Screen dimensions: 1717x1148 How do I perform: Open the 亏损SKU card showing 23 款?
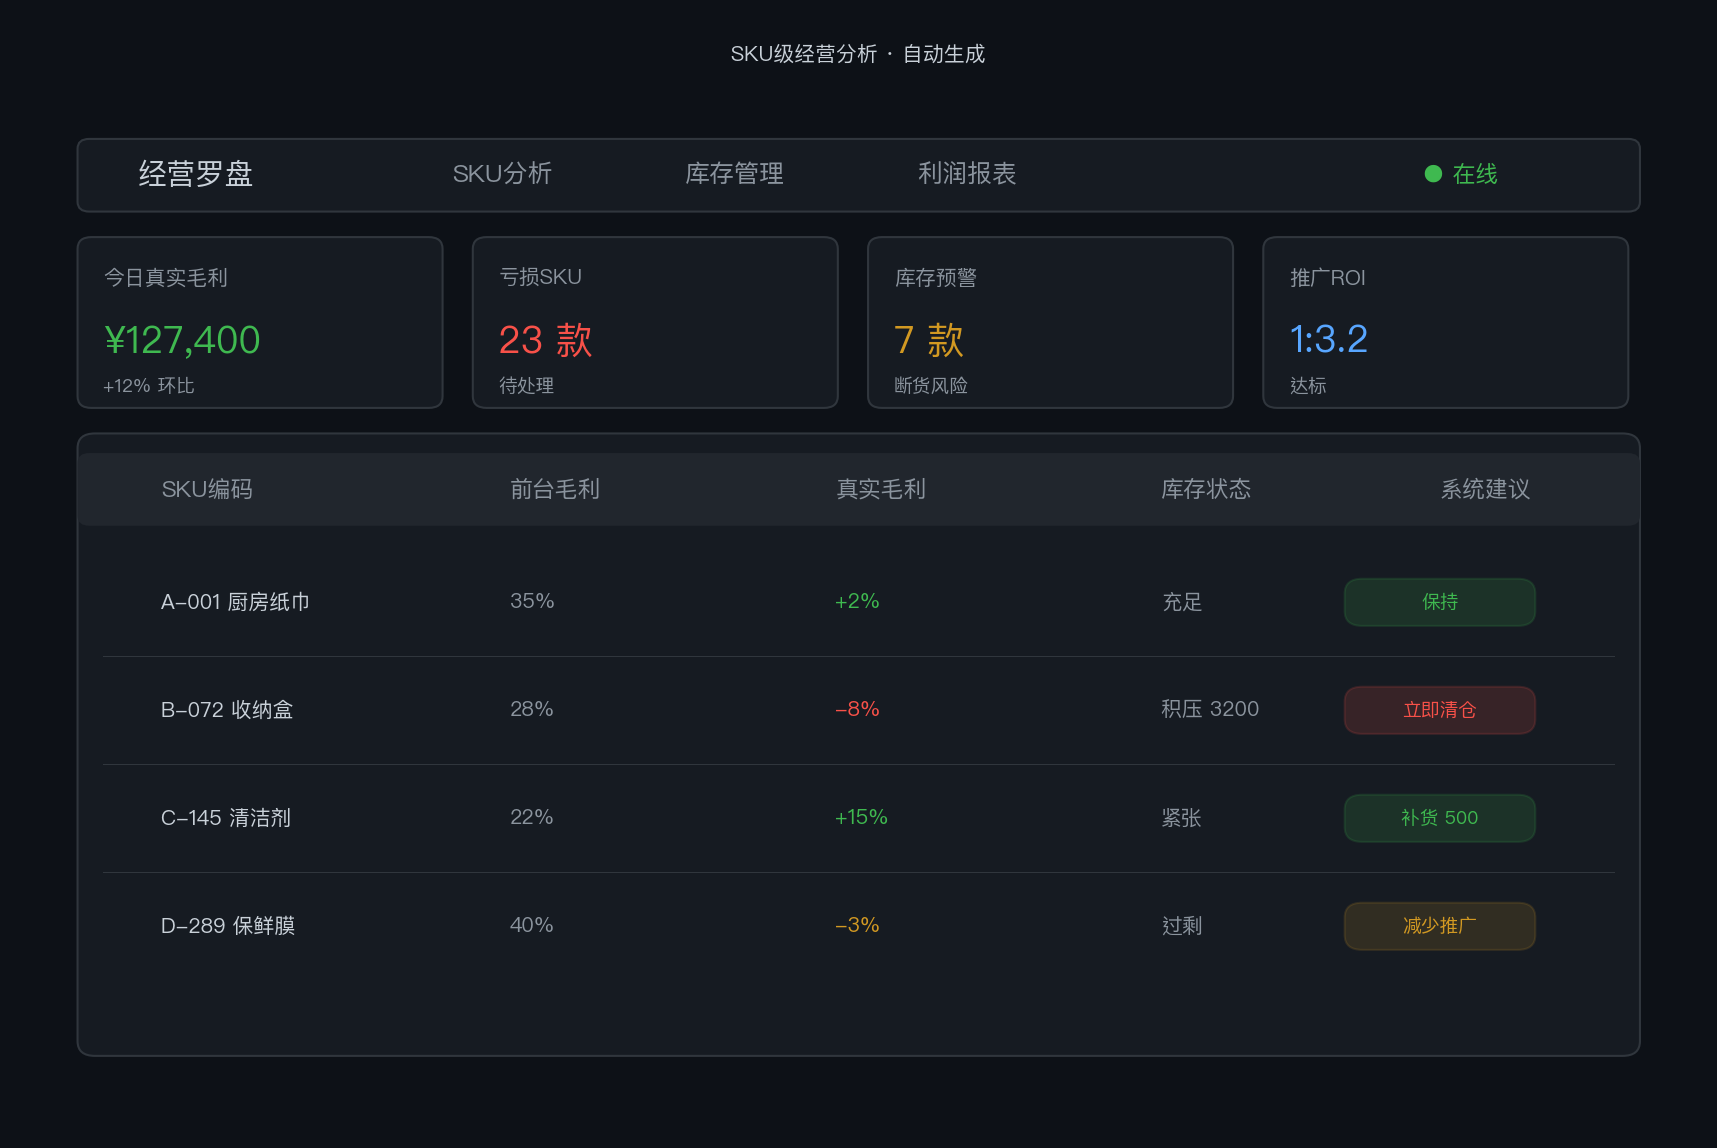click(x=655, y=322)
